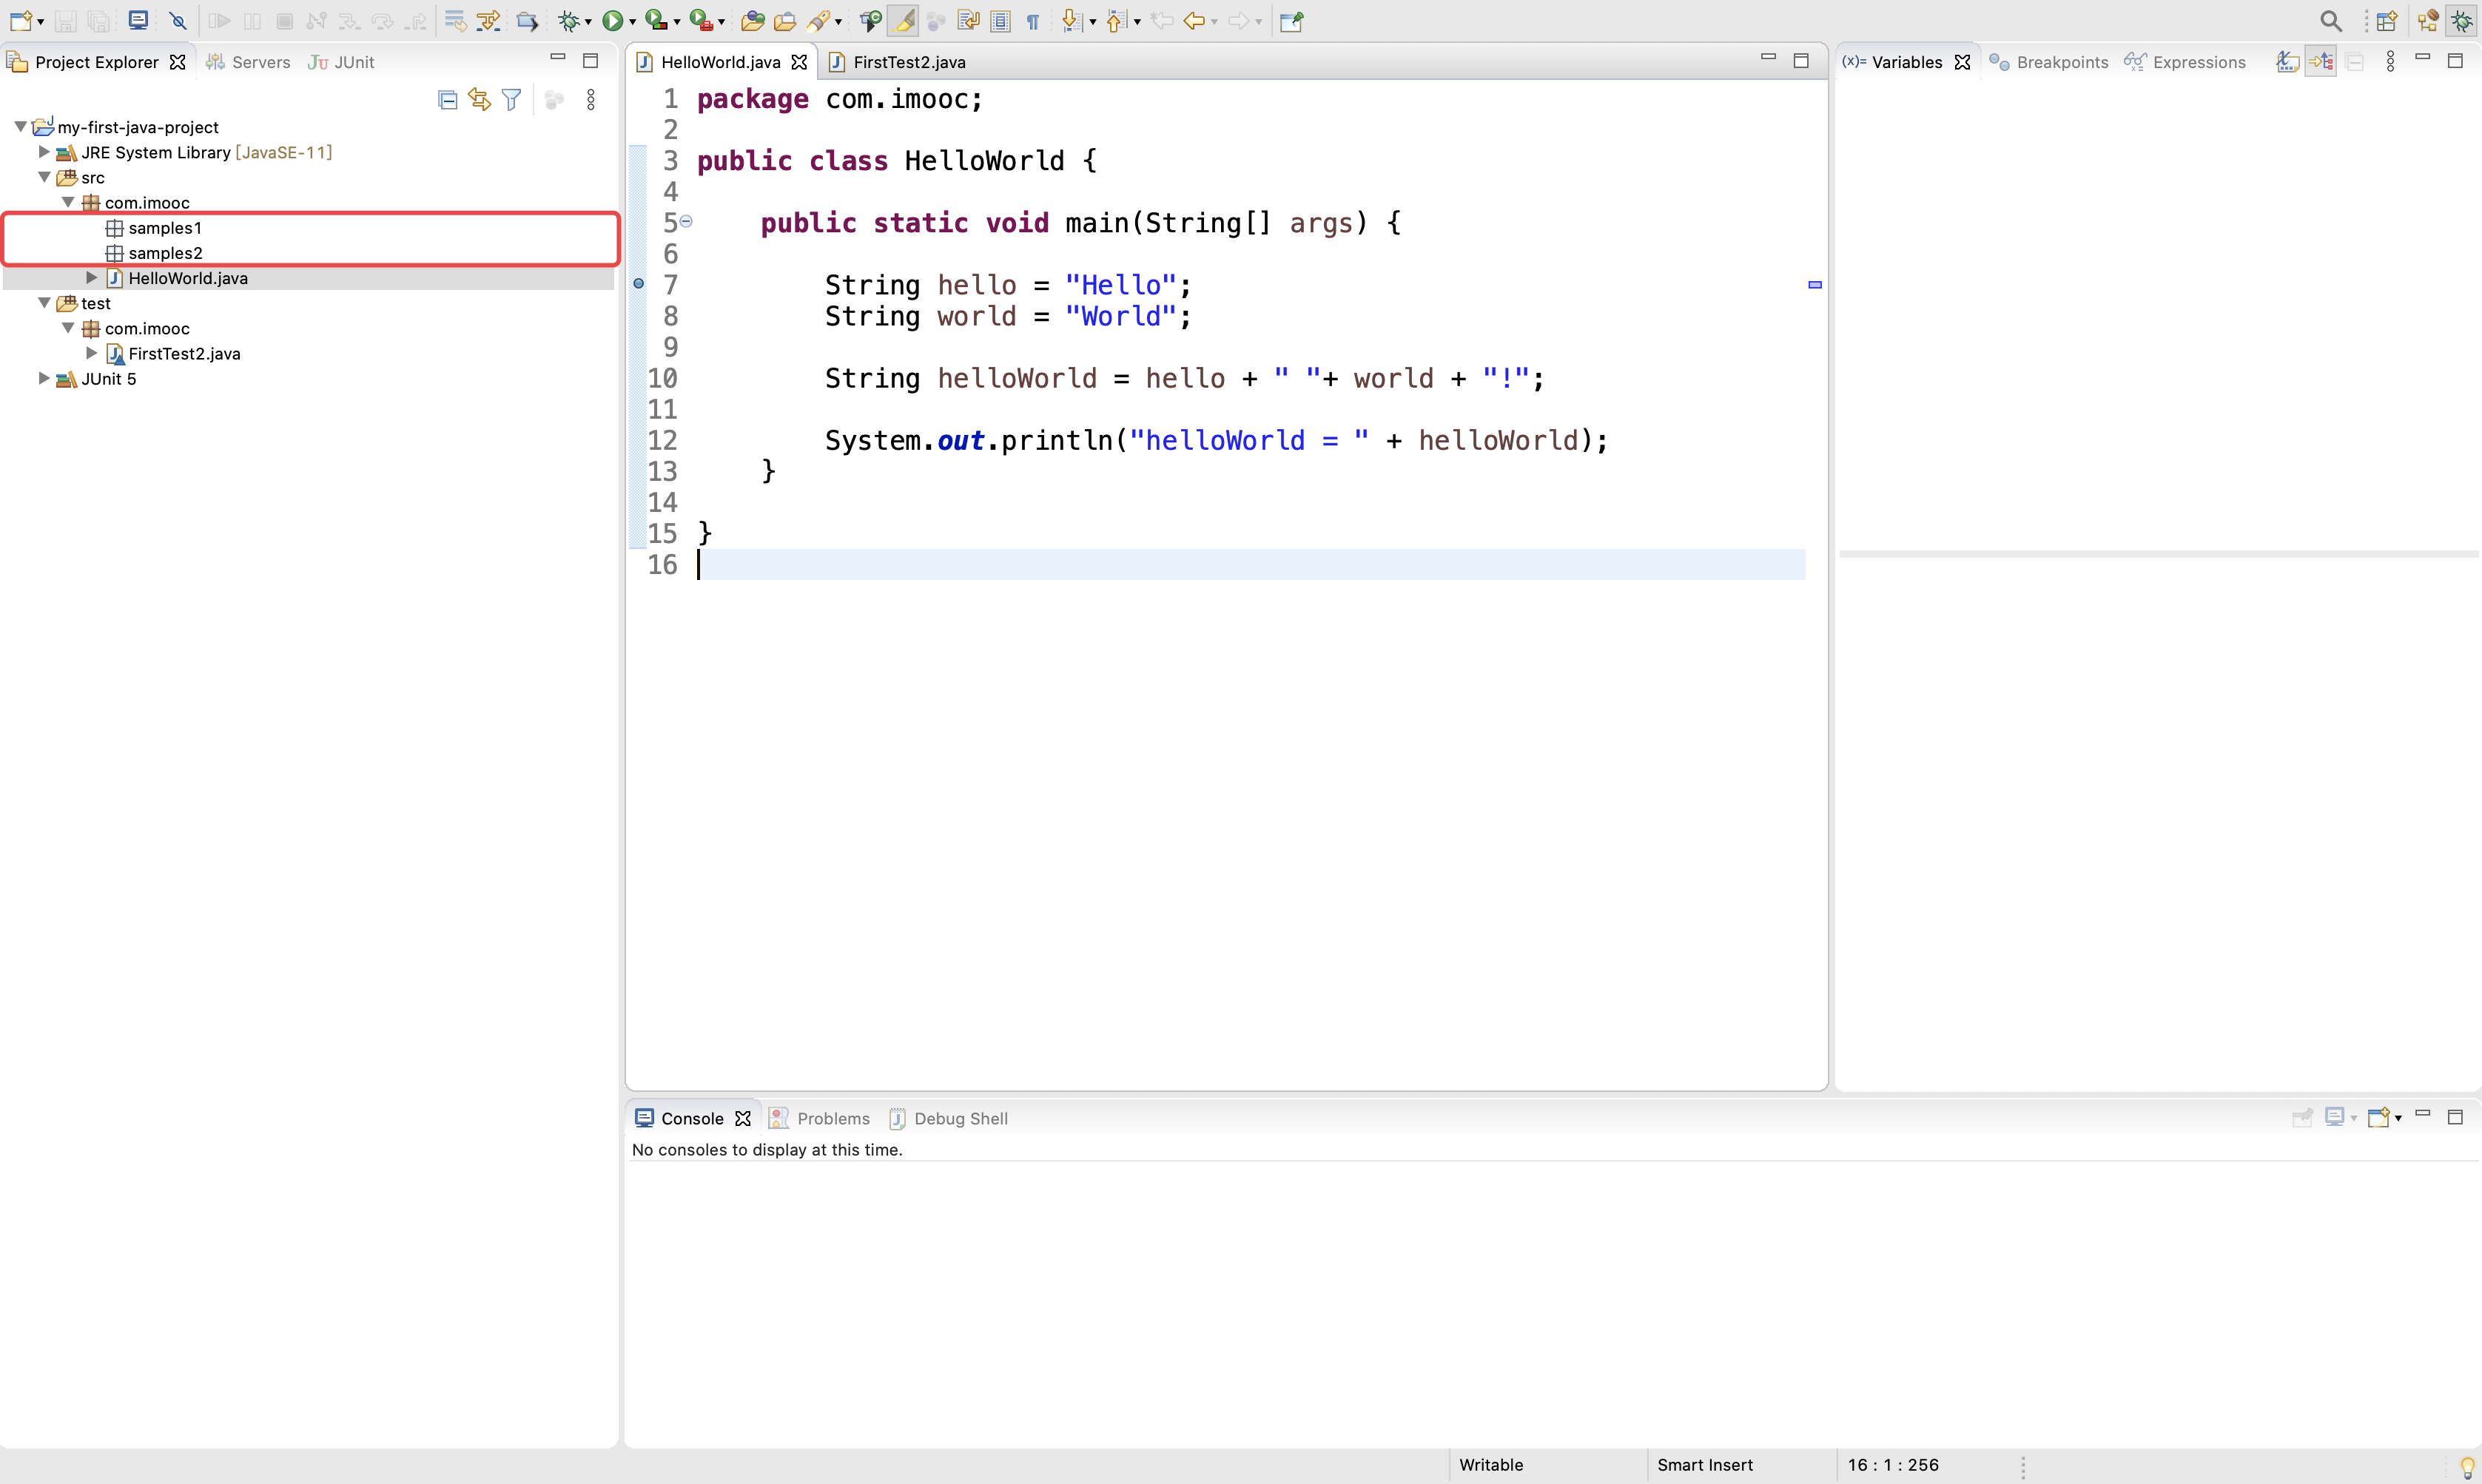The width and height of the screenshot is (2482, 1484).
Task: Switch to the Breakpoints tab
Action: (2049, 62)
